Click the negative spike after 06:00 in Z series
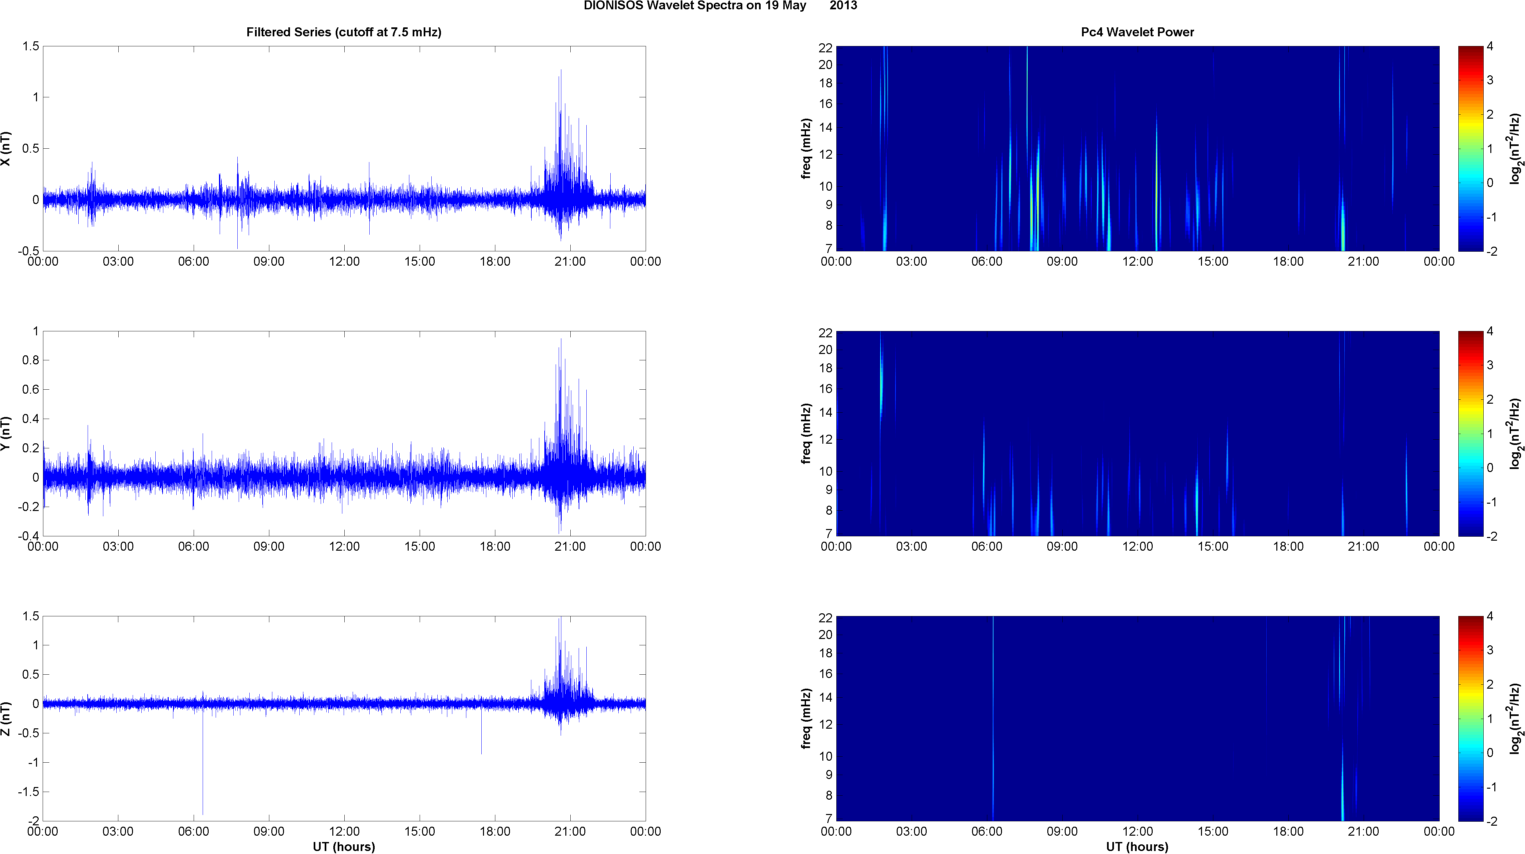 tap(203, 760)
